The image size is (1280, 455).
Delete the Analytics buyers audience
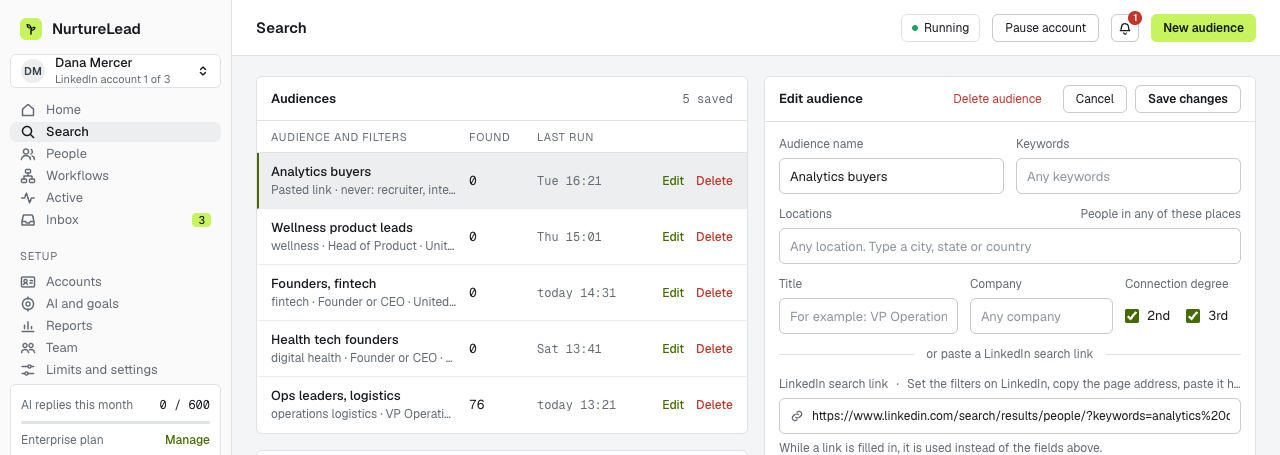tap(714, 181)
